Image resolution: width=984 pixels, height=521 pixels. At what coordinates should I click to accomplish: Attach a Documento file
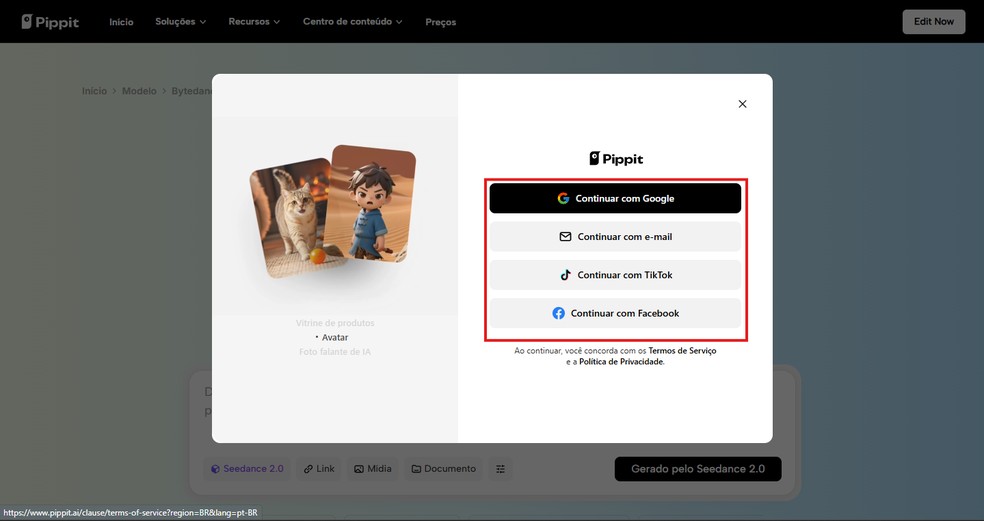[x=443, y=468]
